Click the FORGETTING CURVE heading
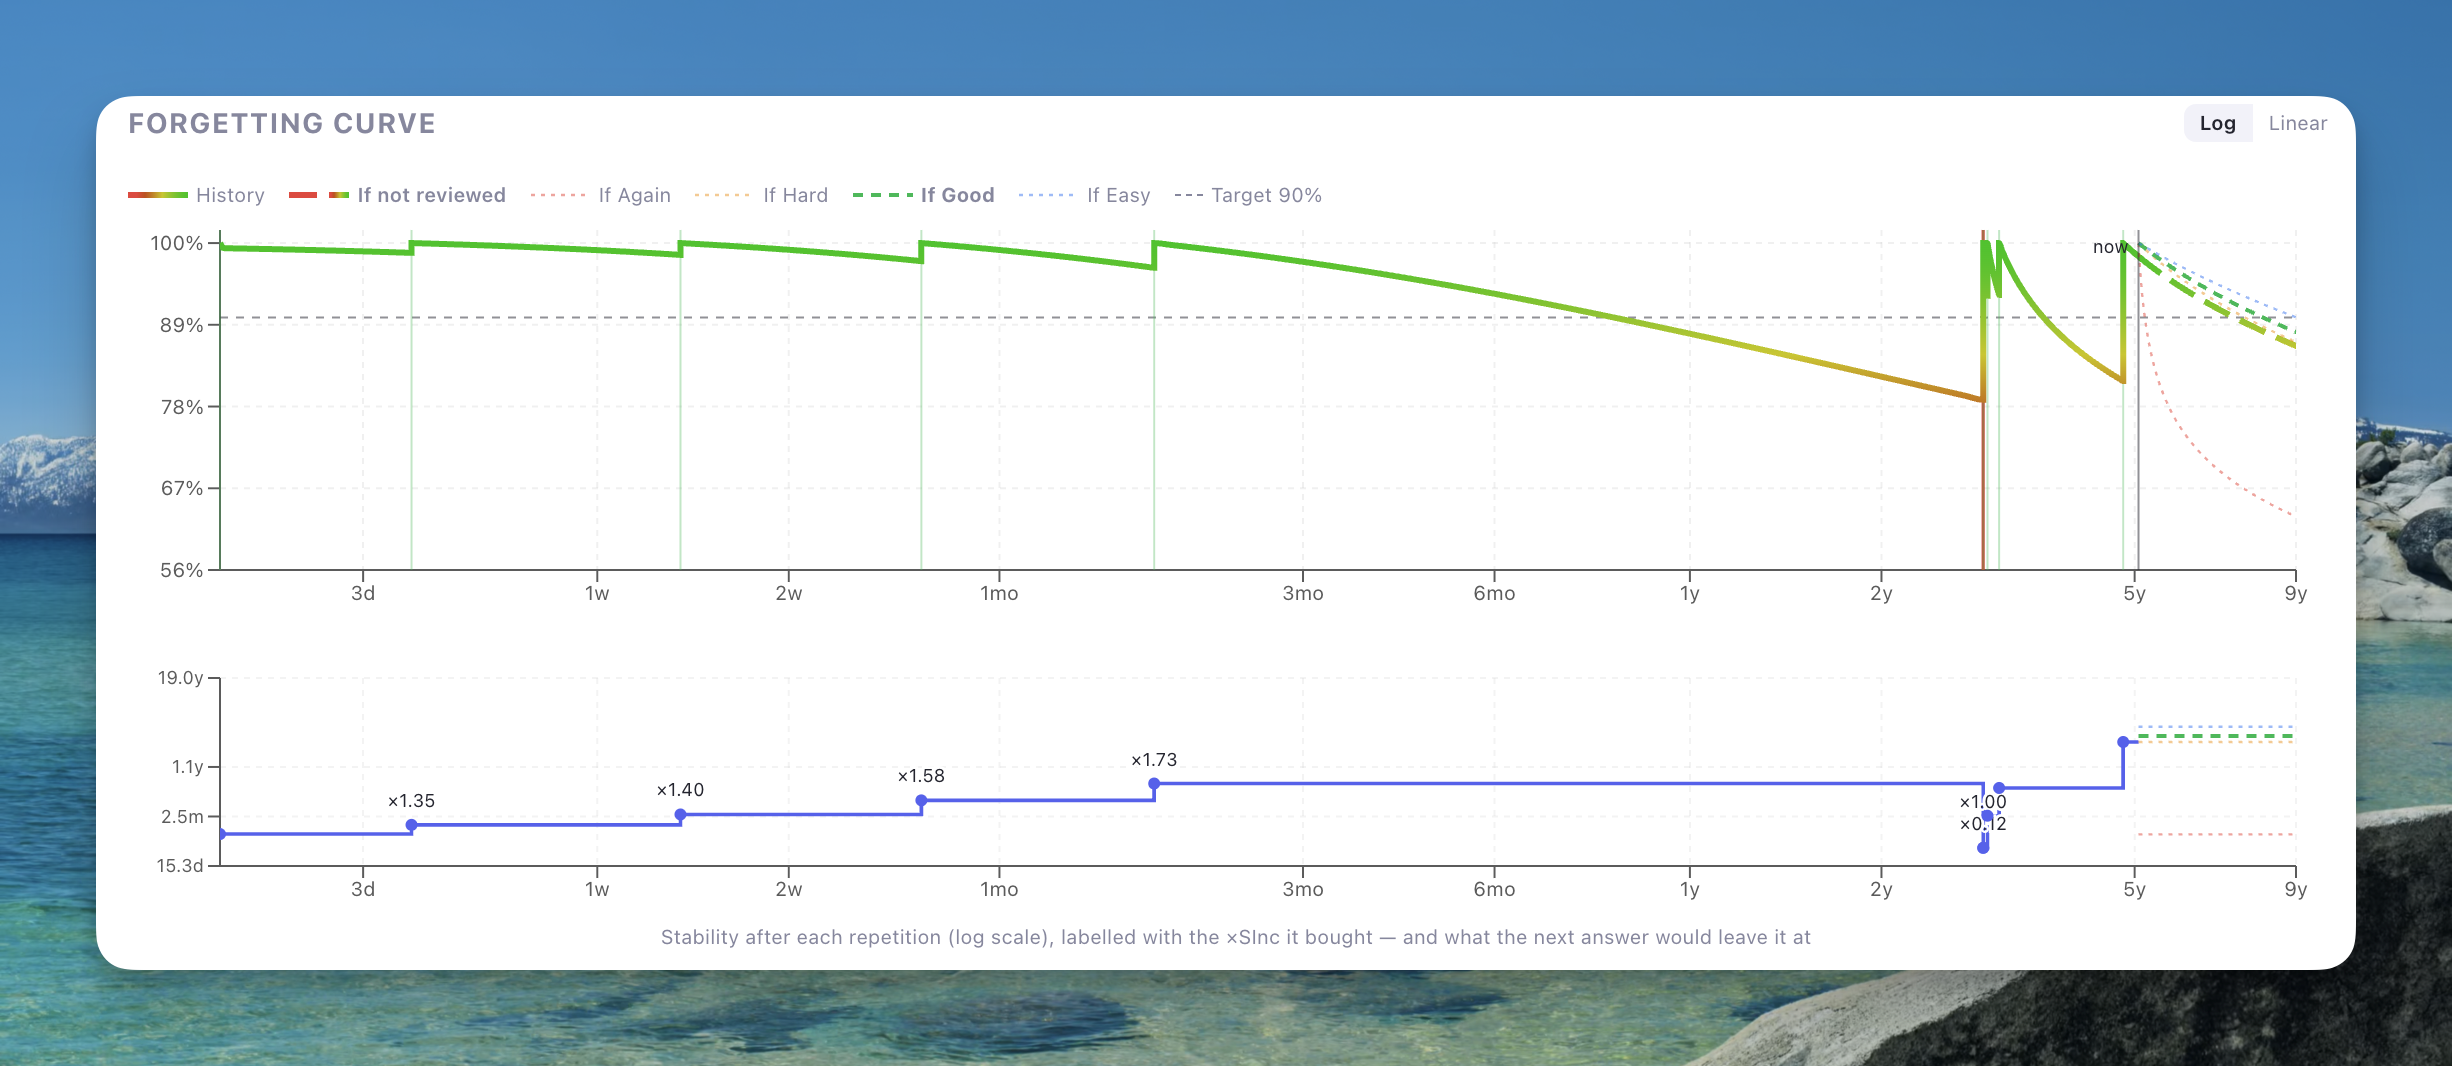 coord(282,123)
